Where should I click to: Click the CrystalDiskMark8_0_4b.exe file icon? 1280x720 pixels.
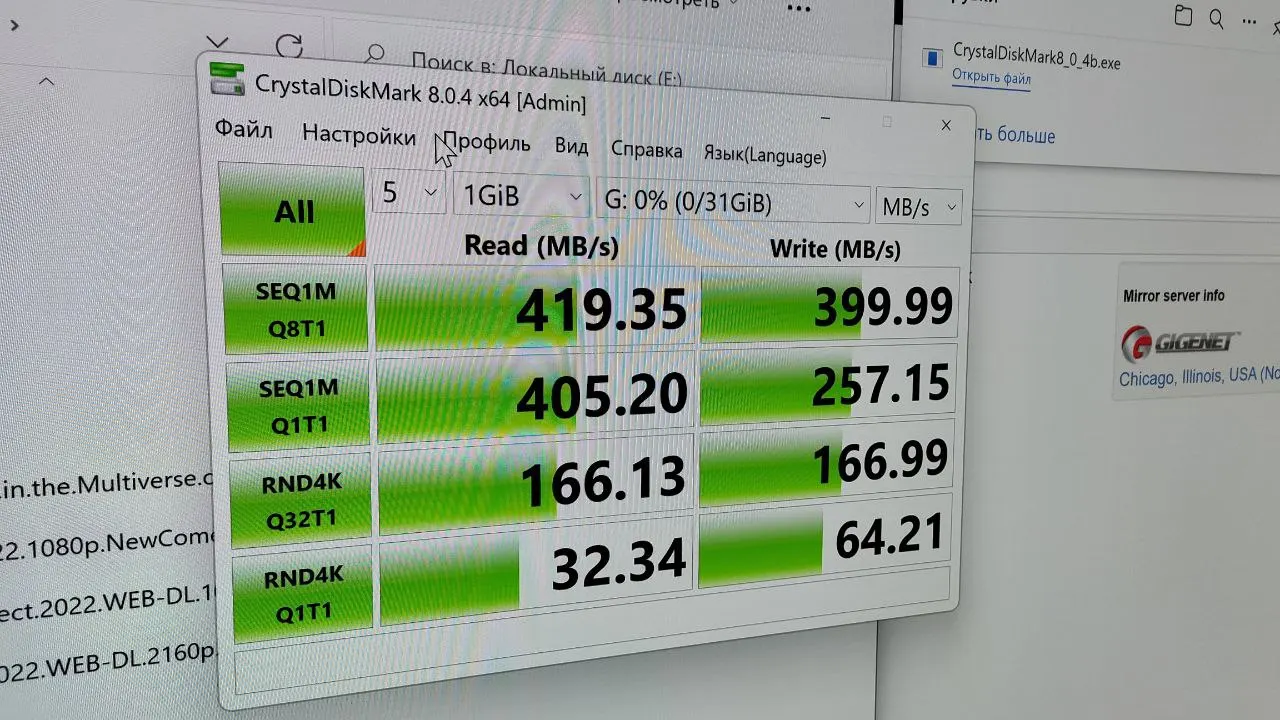pyautogui.click(x=932, y=58)
